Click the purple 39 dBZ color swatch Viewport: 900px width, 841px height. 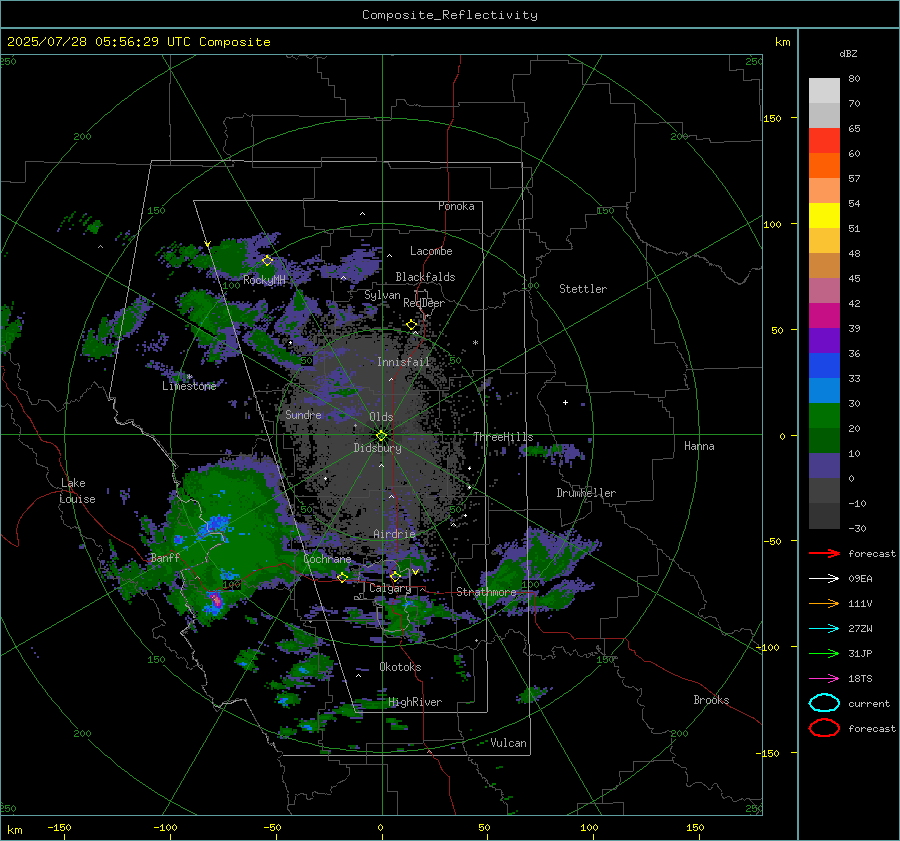click(x=824, y=340)
